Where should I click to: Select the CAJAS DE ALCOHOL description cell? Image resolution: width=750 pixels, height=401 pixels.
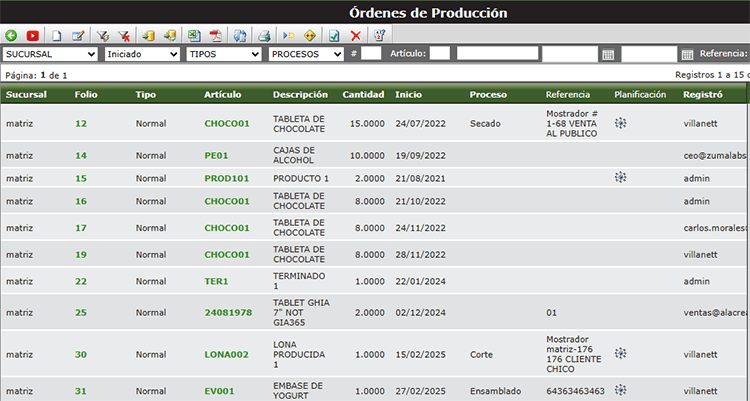[294, 155]
